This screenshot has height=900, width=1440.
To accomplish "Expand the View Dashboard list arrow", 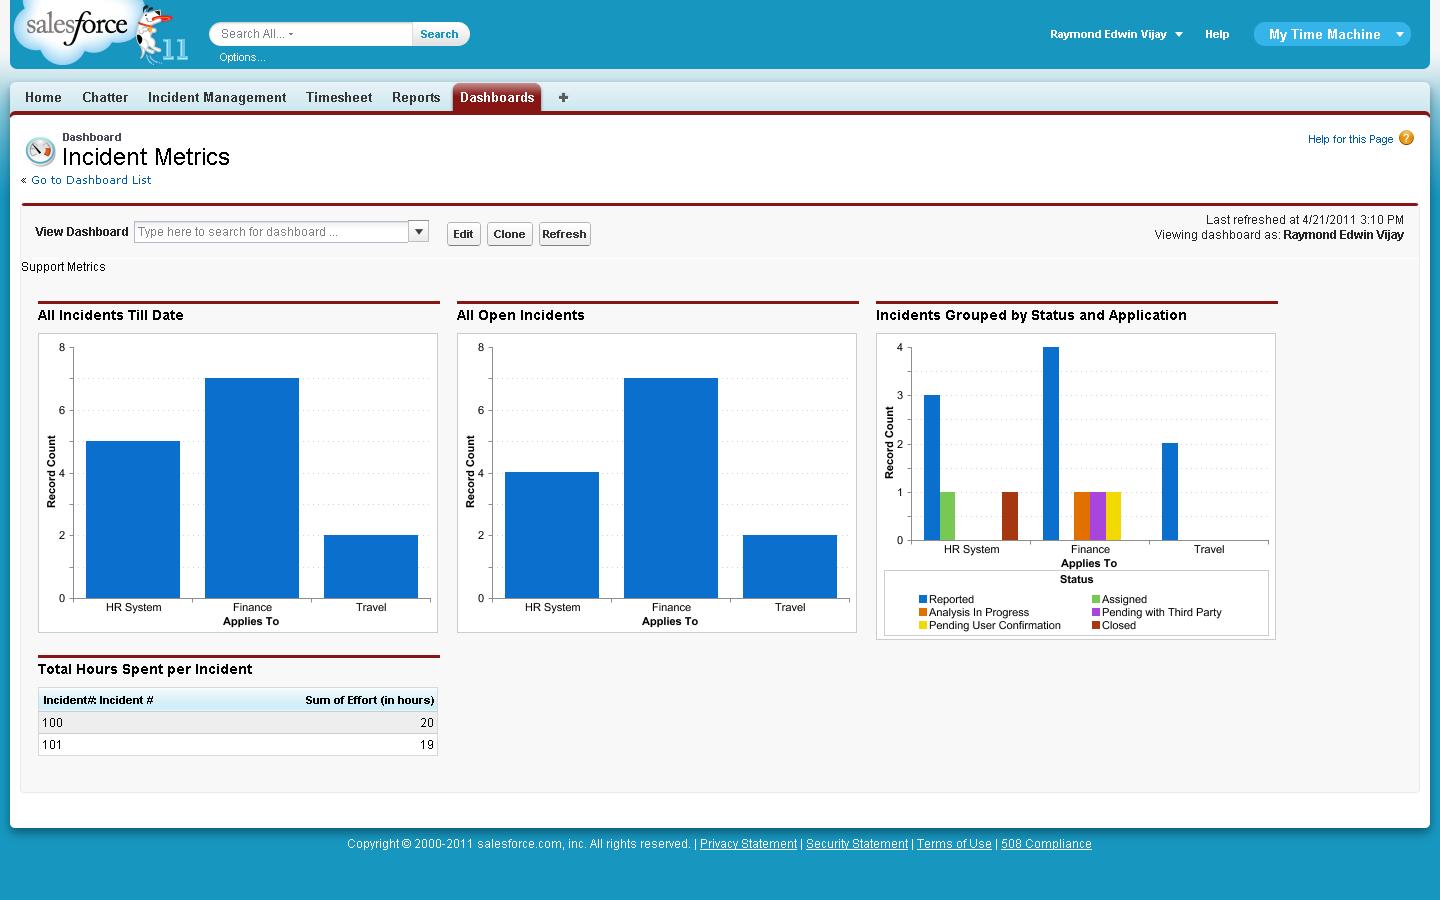I will (419, 231).
